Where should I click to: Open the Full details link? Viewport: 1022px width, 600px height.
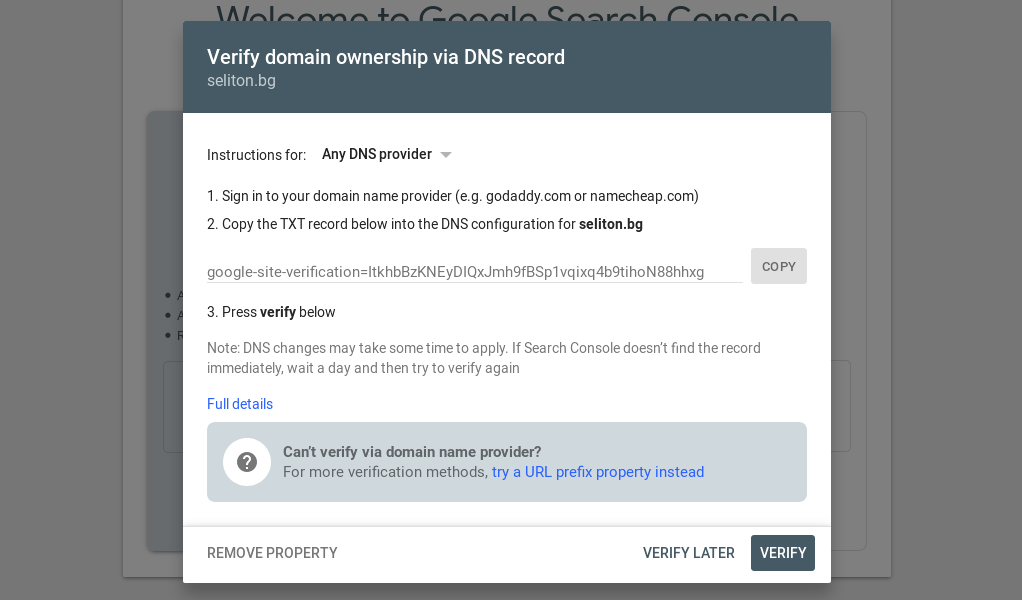[240, 404]
